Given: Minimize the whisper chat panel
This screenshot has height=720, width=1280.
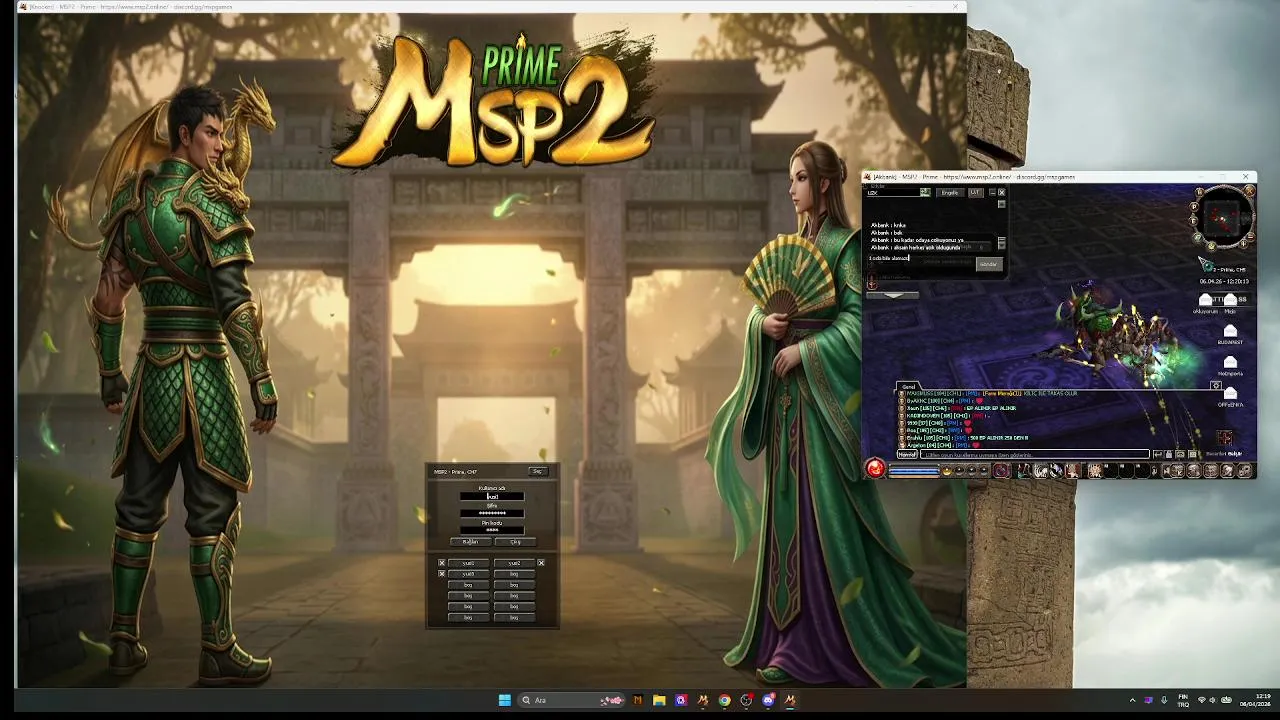Looking at the screenshot, I should 993,192.
